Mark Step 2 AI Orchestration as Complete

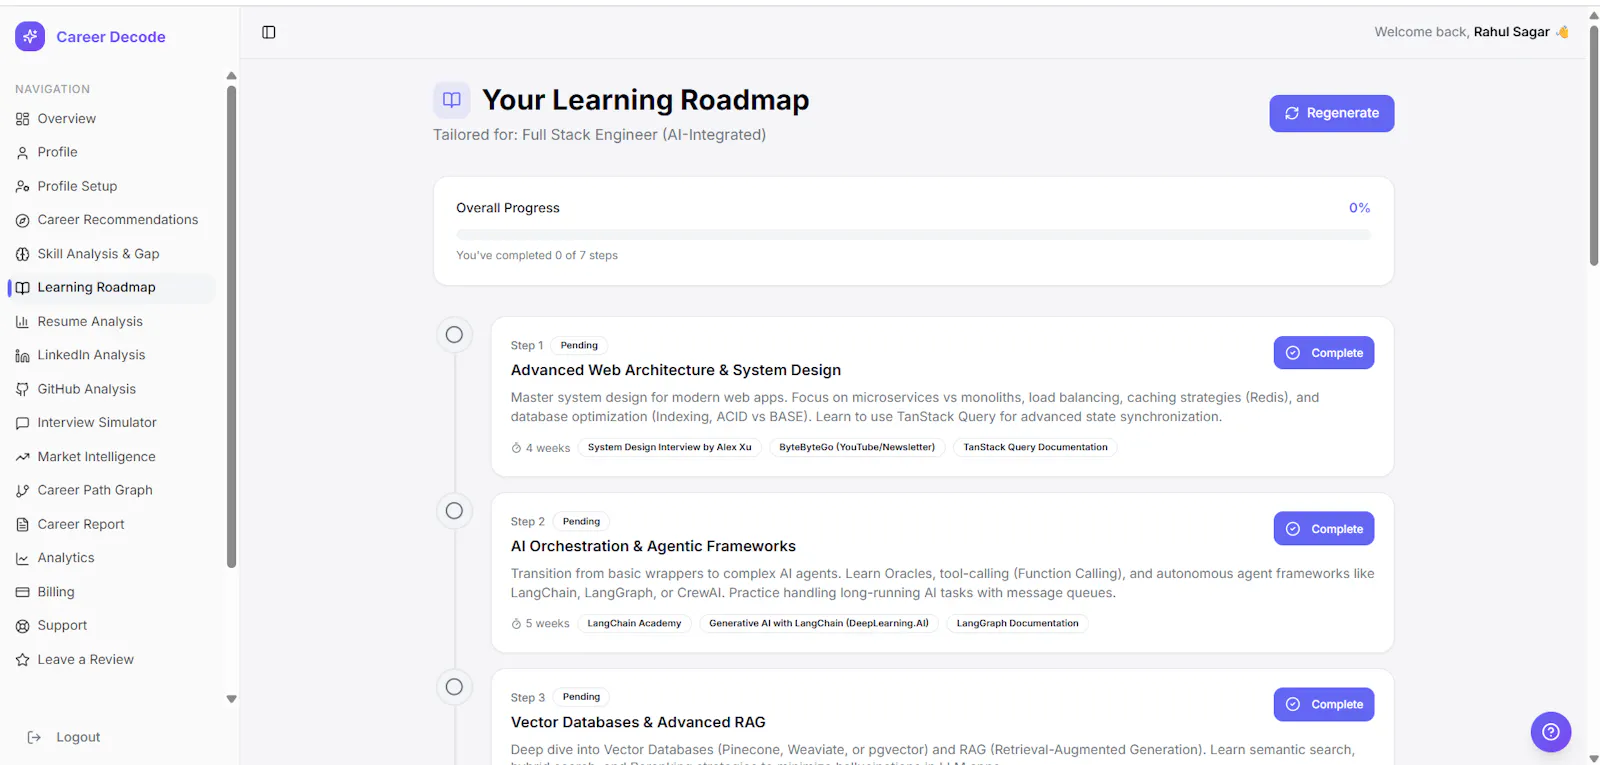click(x=1323, y=529)
